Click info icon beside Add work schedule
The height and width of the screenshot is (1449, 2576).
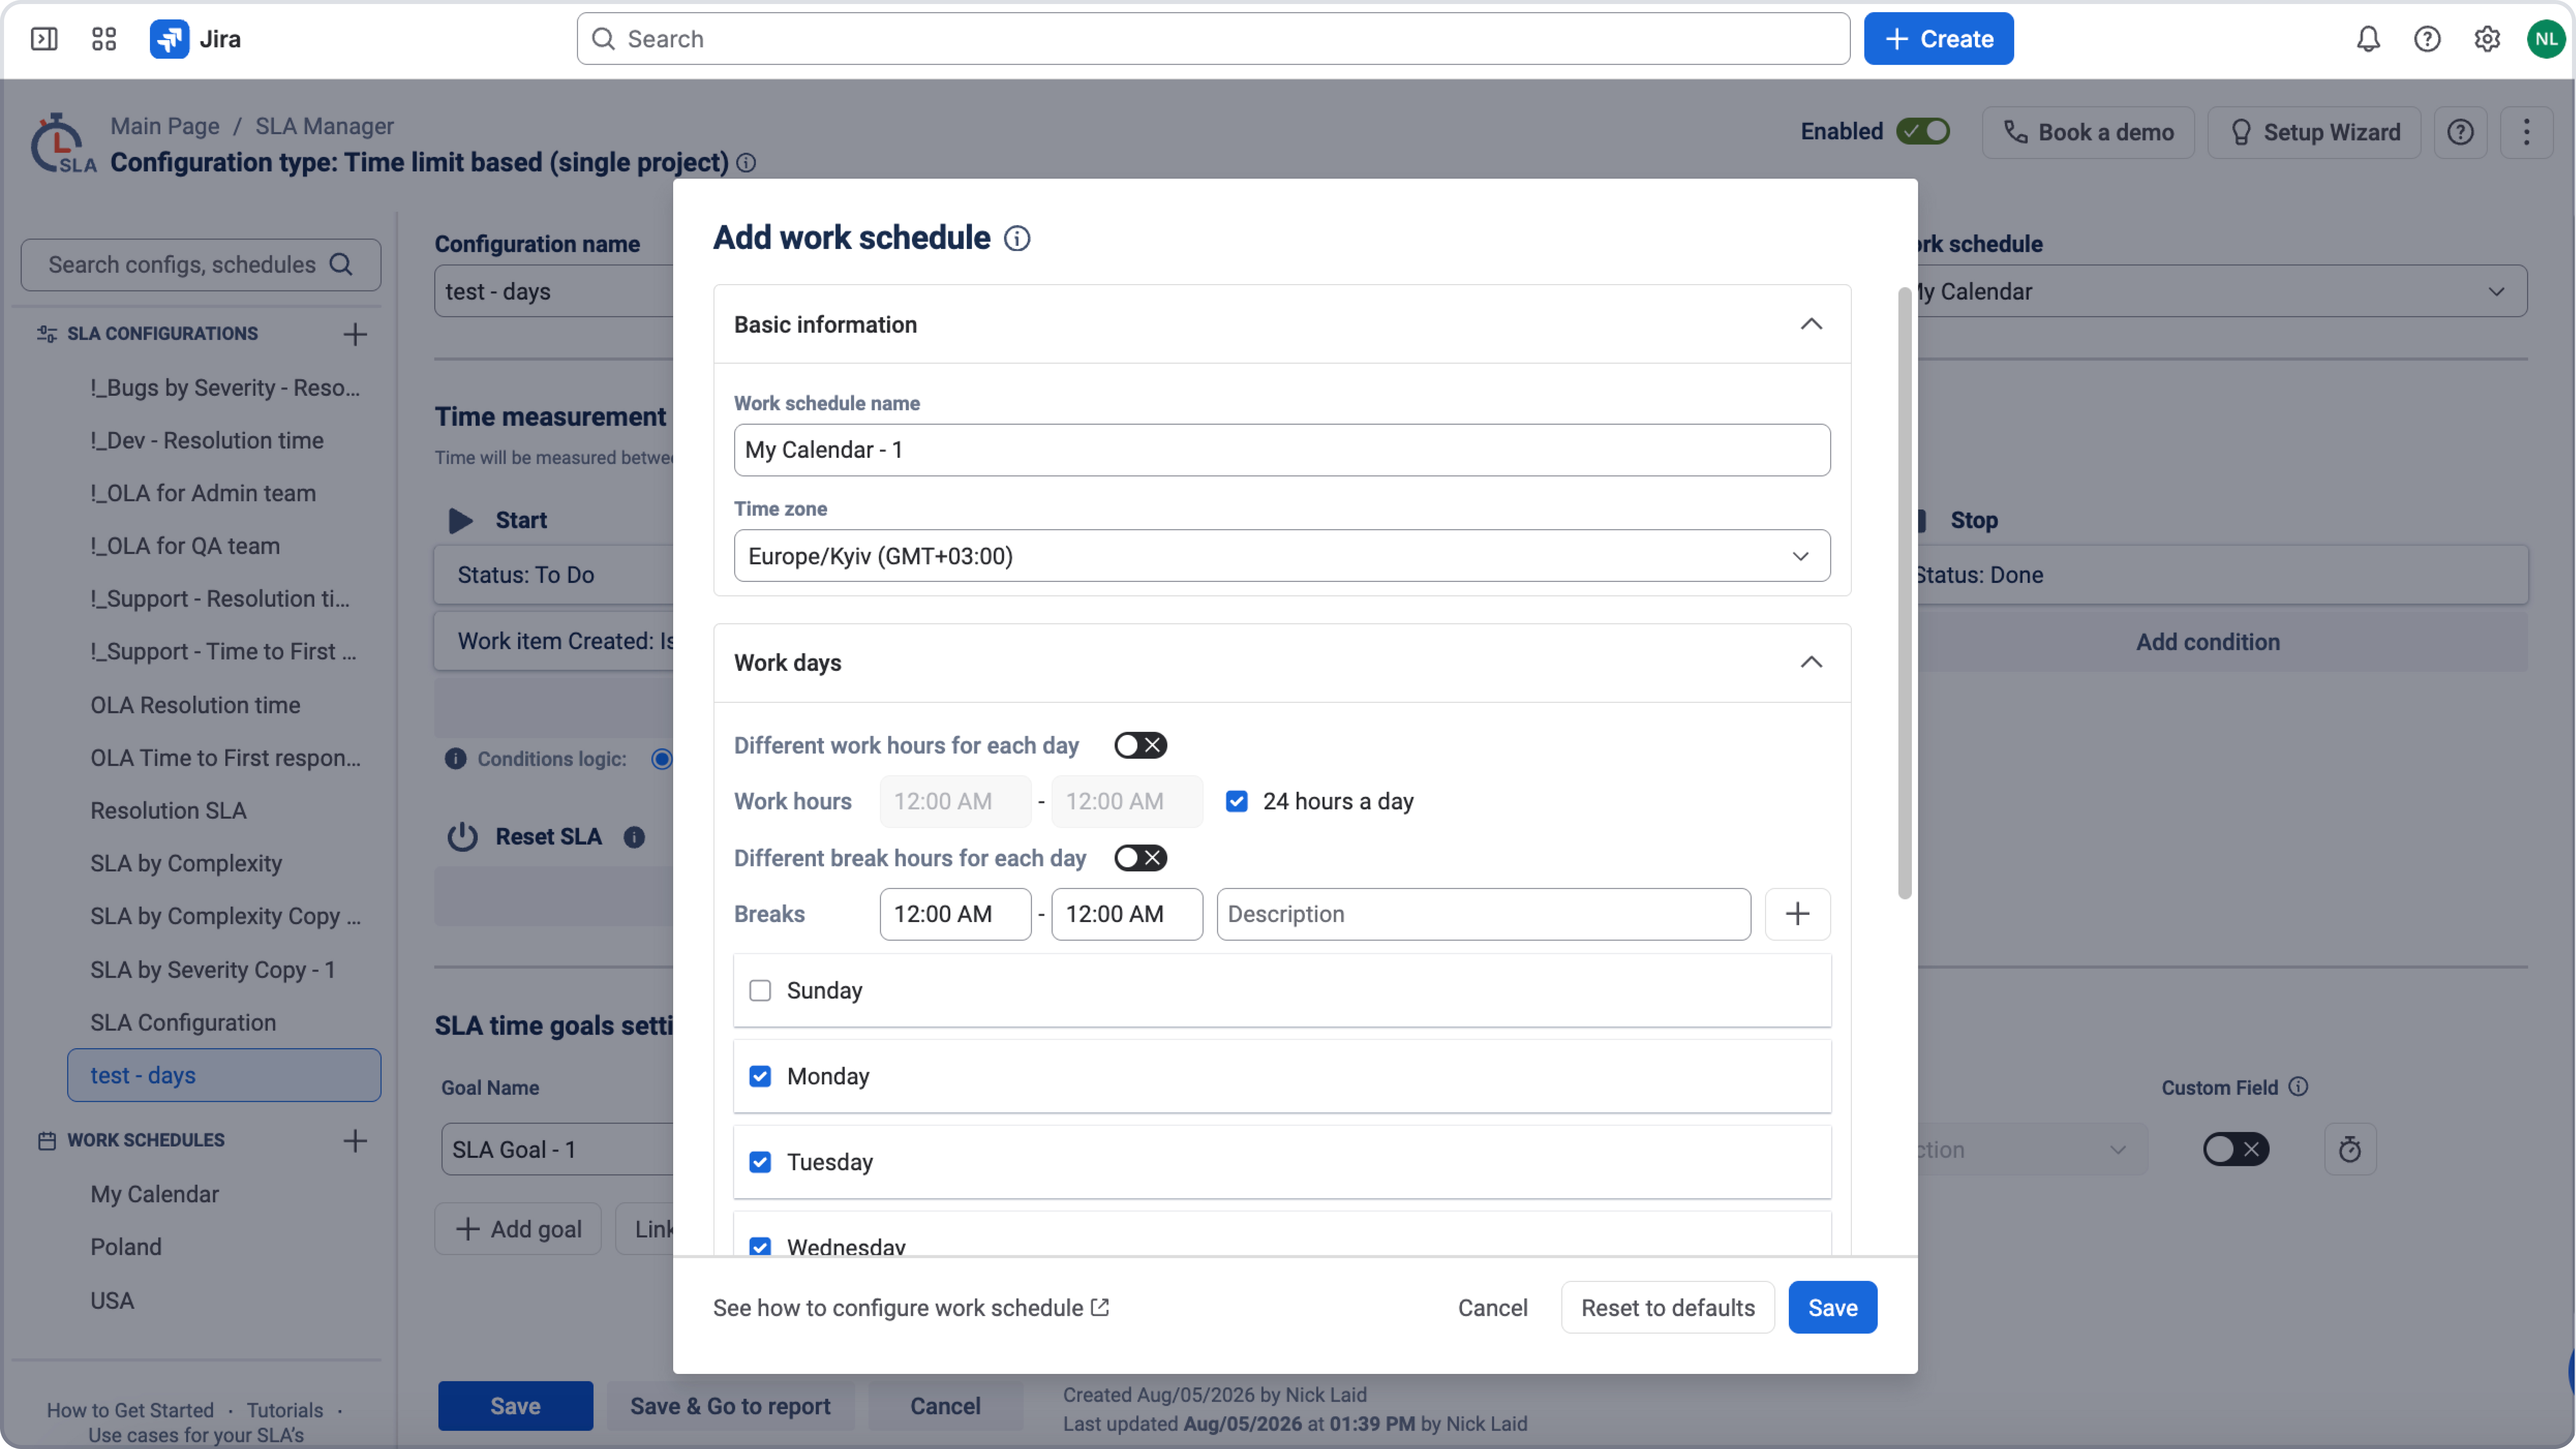pos(1017,238)
